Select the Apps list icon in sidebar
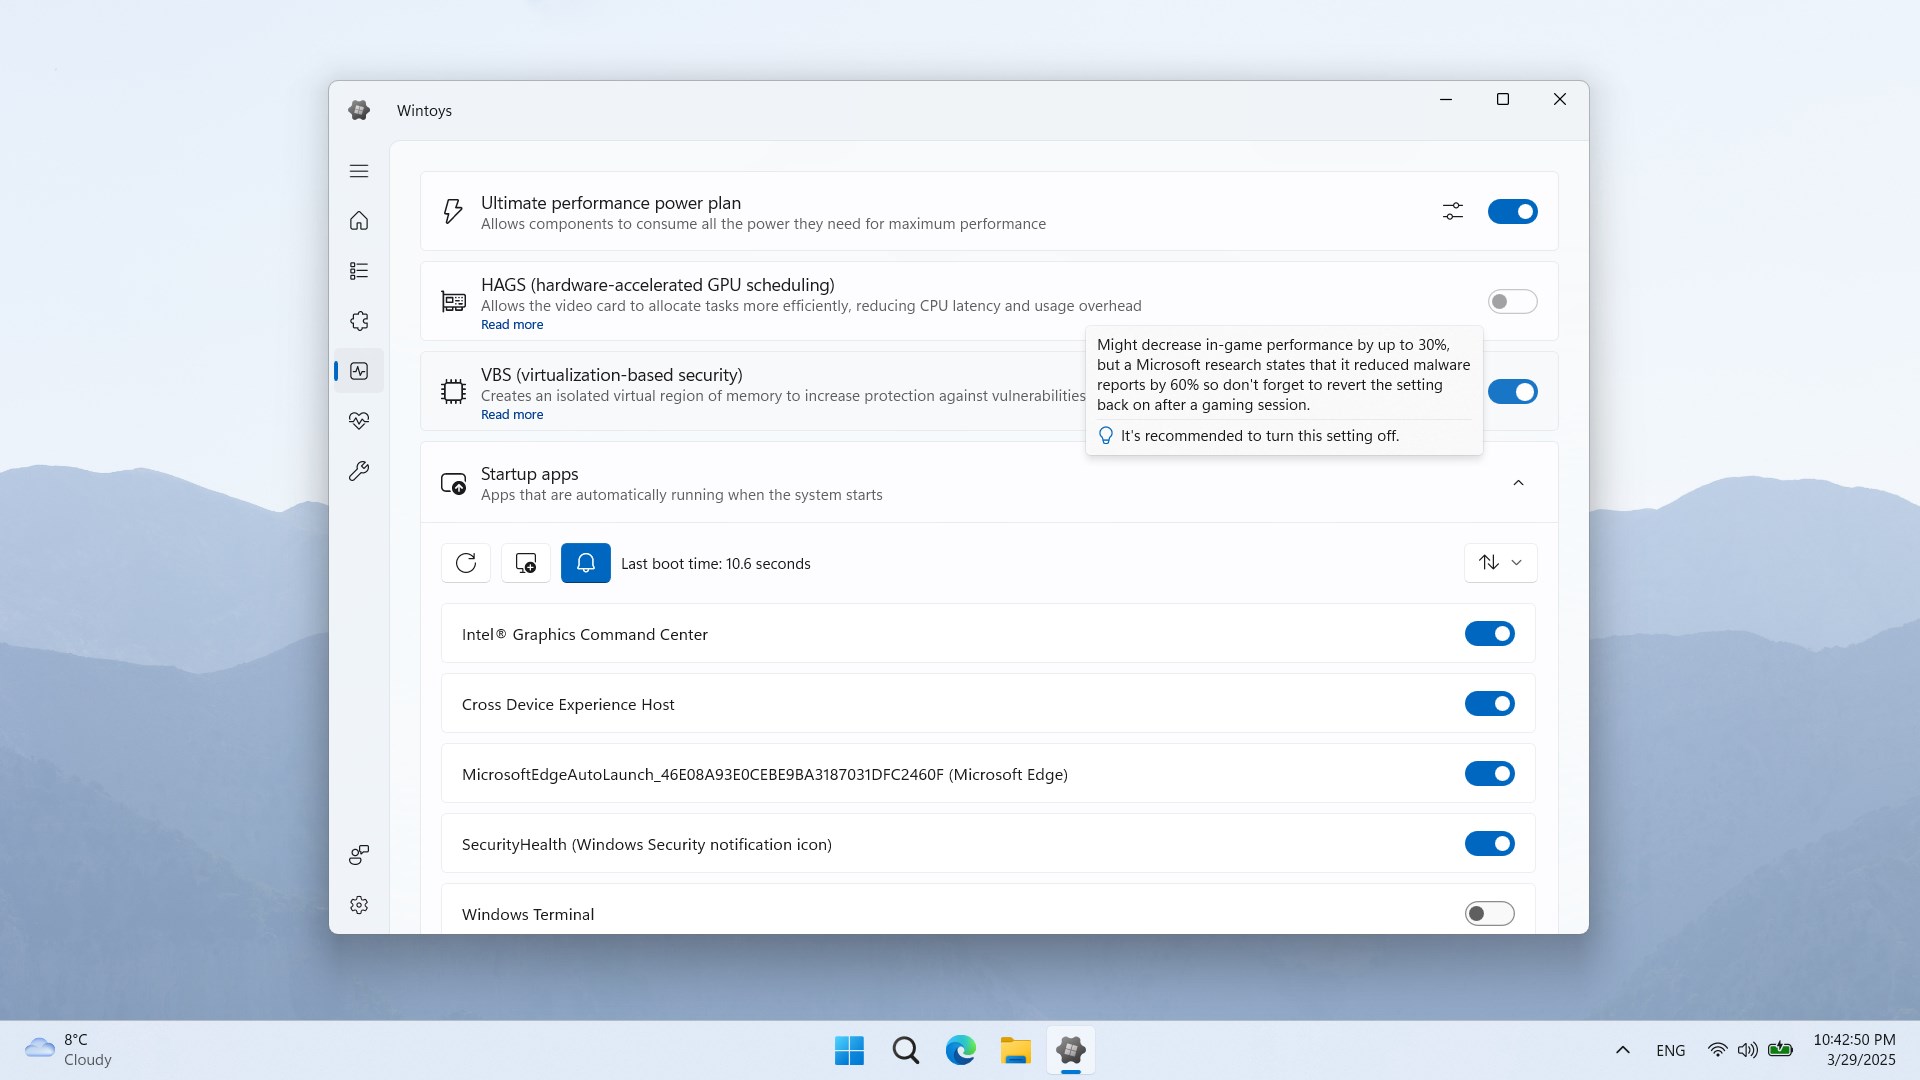Image resolution: width=1920 pixels, height=1080 pixels. pyautogui.click(x=359, y=271)
